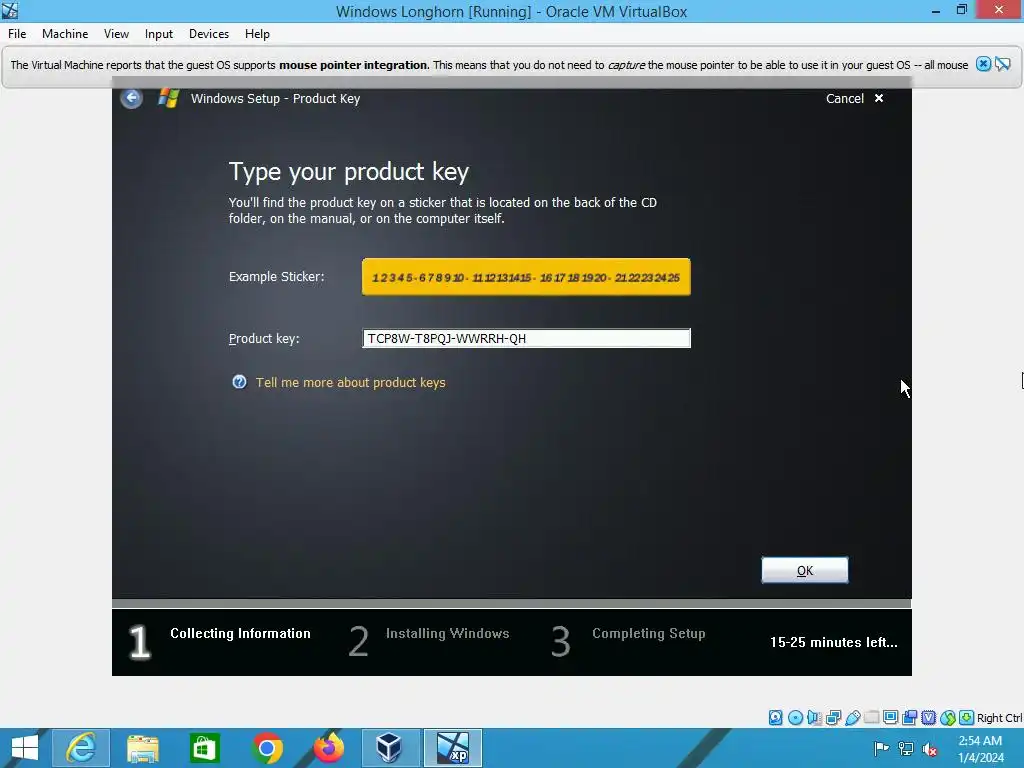
Task: Click the Cancel X in Windows Setup
Action: click(x=879, y=98)
